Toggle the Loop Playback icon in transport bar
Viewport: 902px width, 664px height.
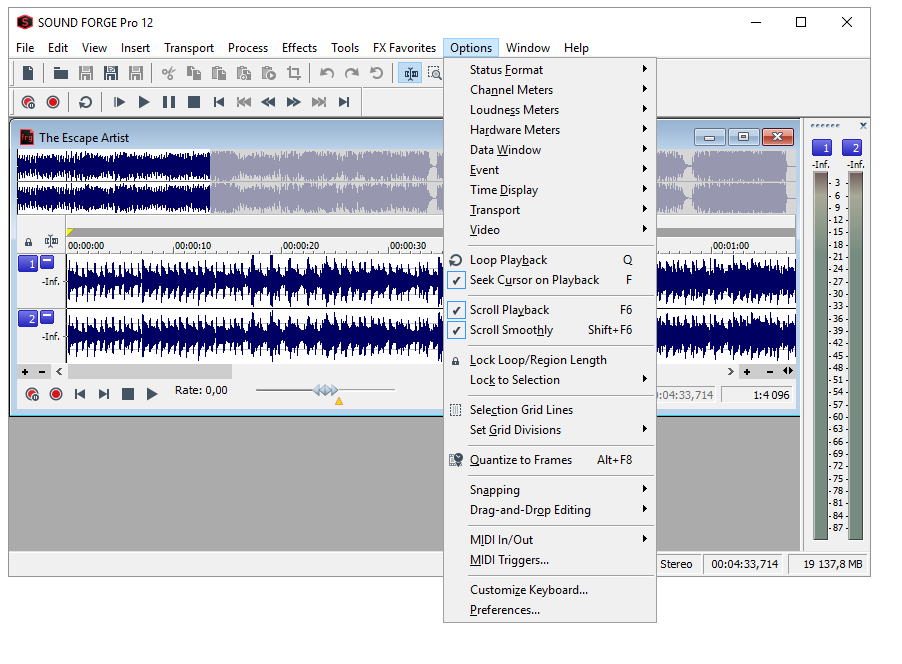click(x=85, y=102)
